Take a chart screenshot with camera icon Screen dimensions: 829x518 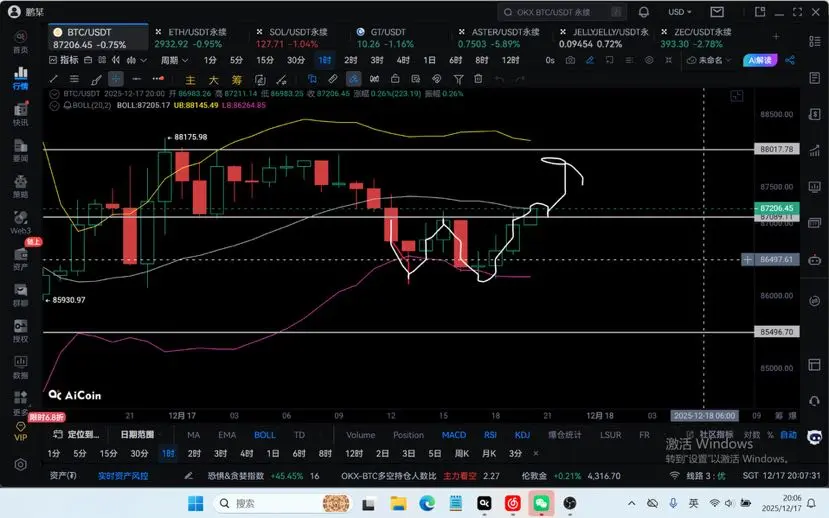570,60
